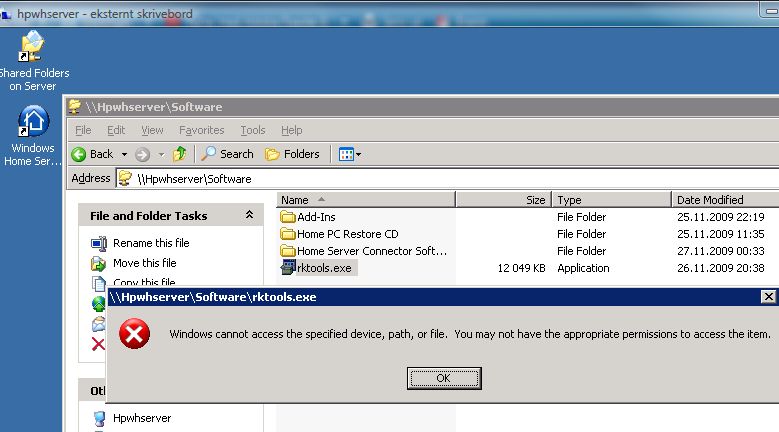Click the Add-Ins folder name
Viewport: 779px width, 432px height.
(x=316, y=217)
